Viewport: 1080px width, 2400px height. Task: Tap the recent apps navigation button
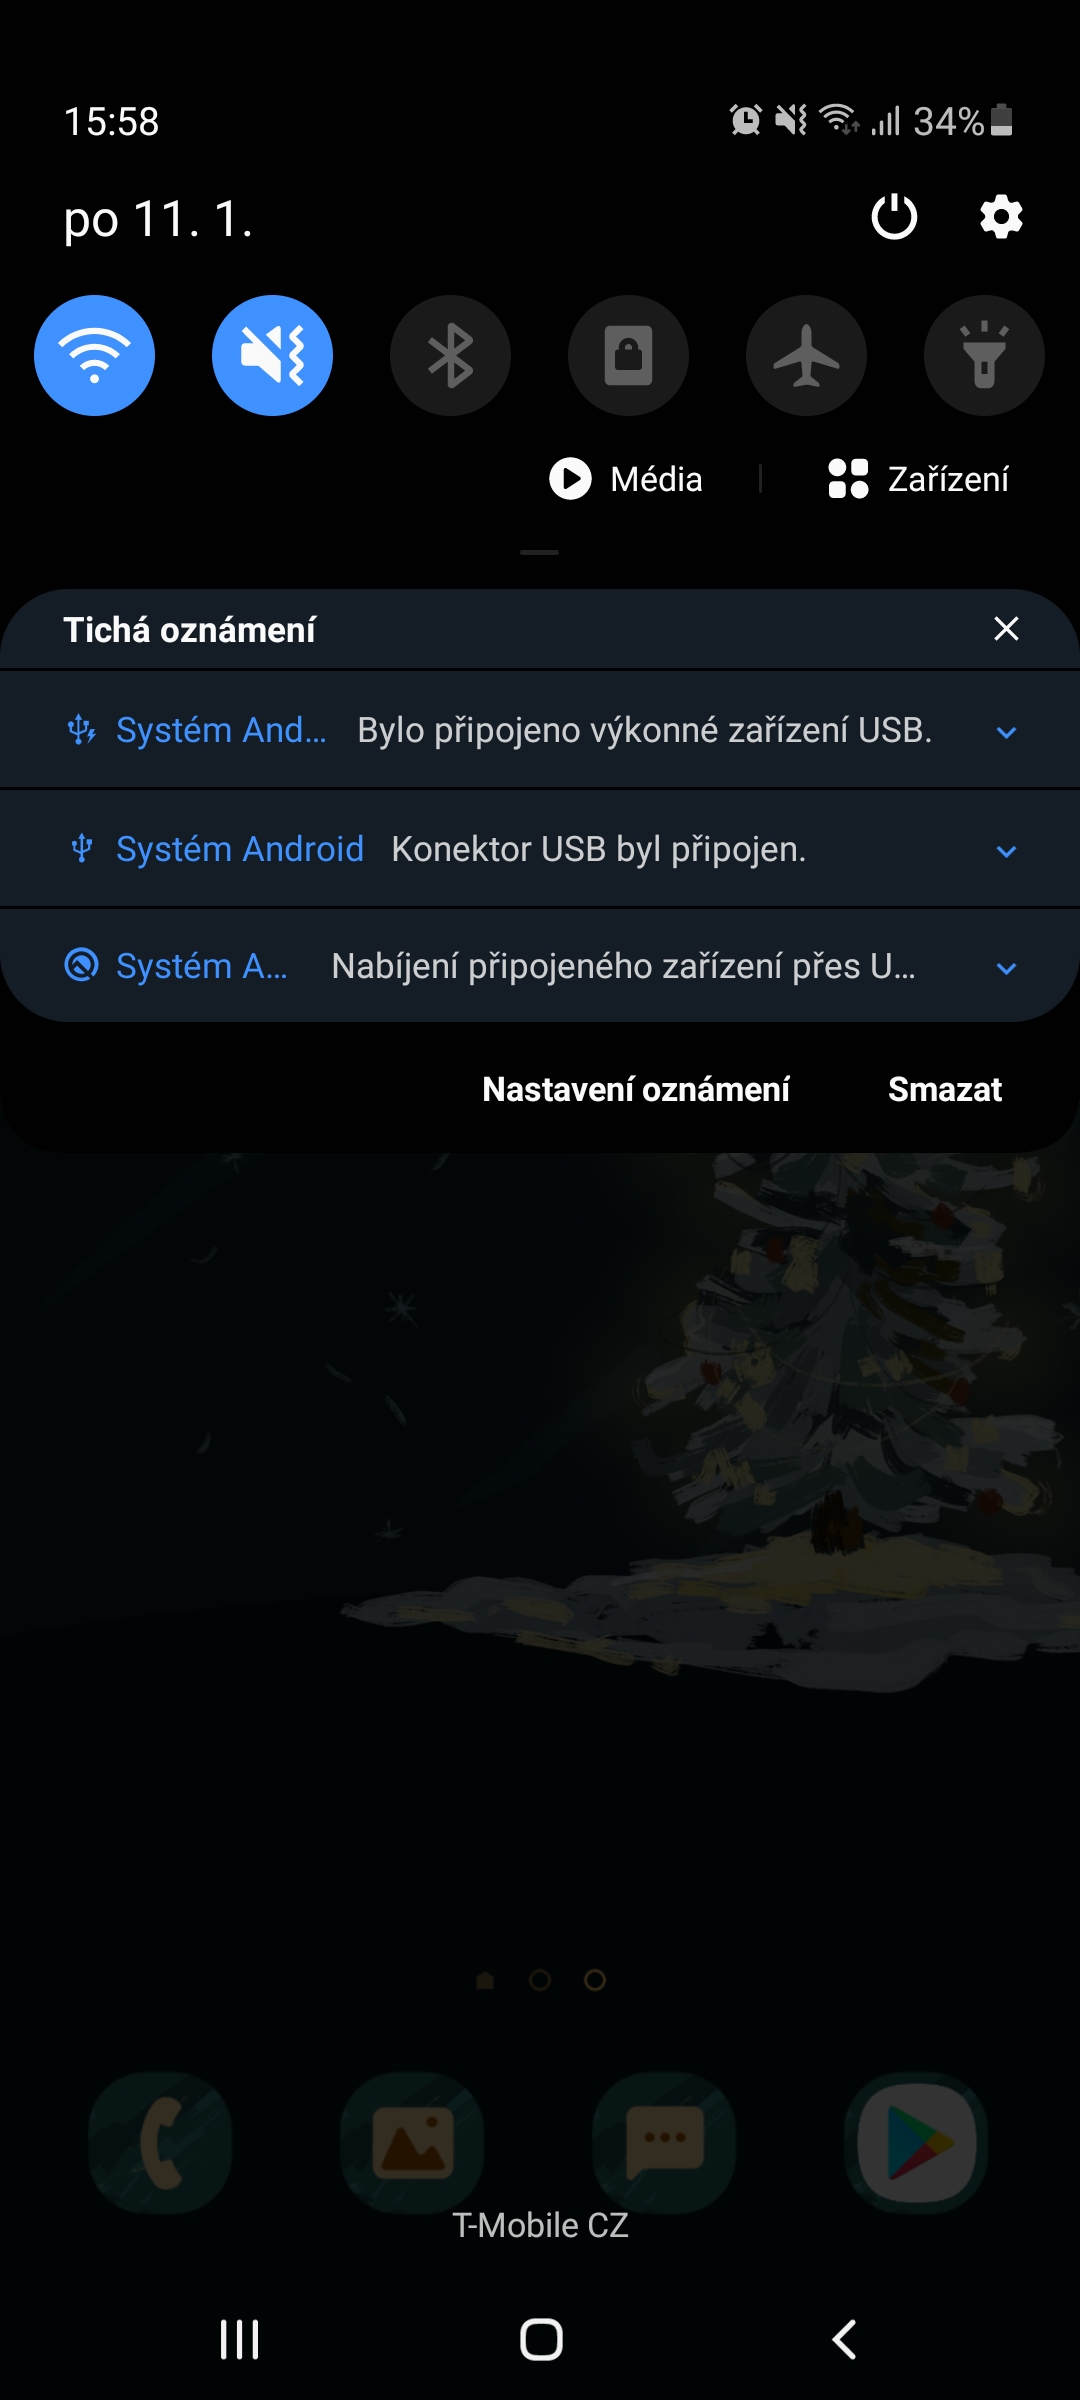pyautogui.click(x=239, y=2339)
